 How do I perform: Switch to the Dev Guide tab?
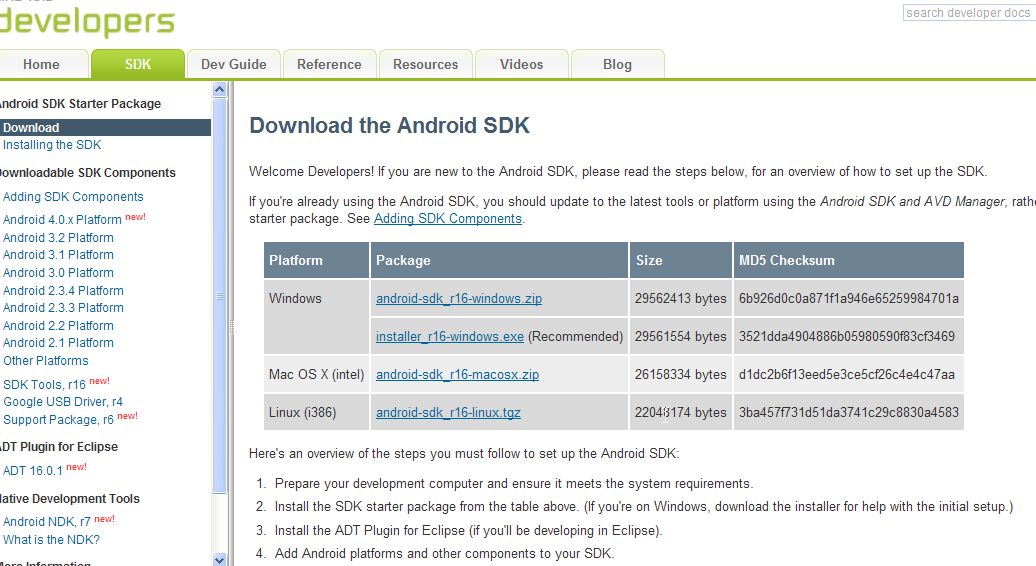[x=233, y=64]
